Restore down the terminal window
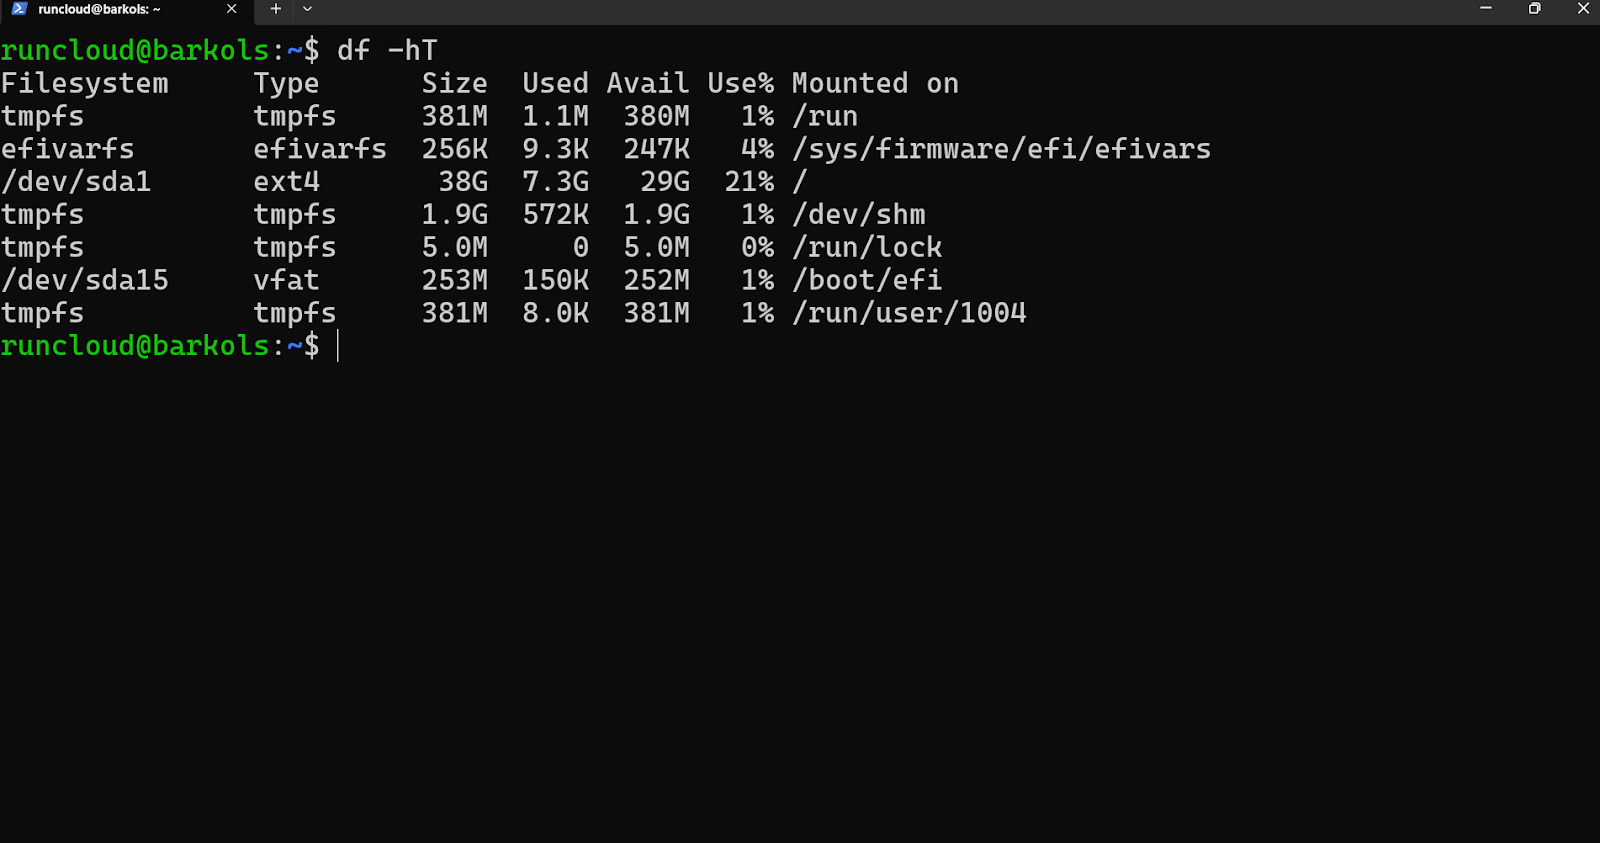This screenshot has width=1600, height=843. click(x=1535, y=9)
